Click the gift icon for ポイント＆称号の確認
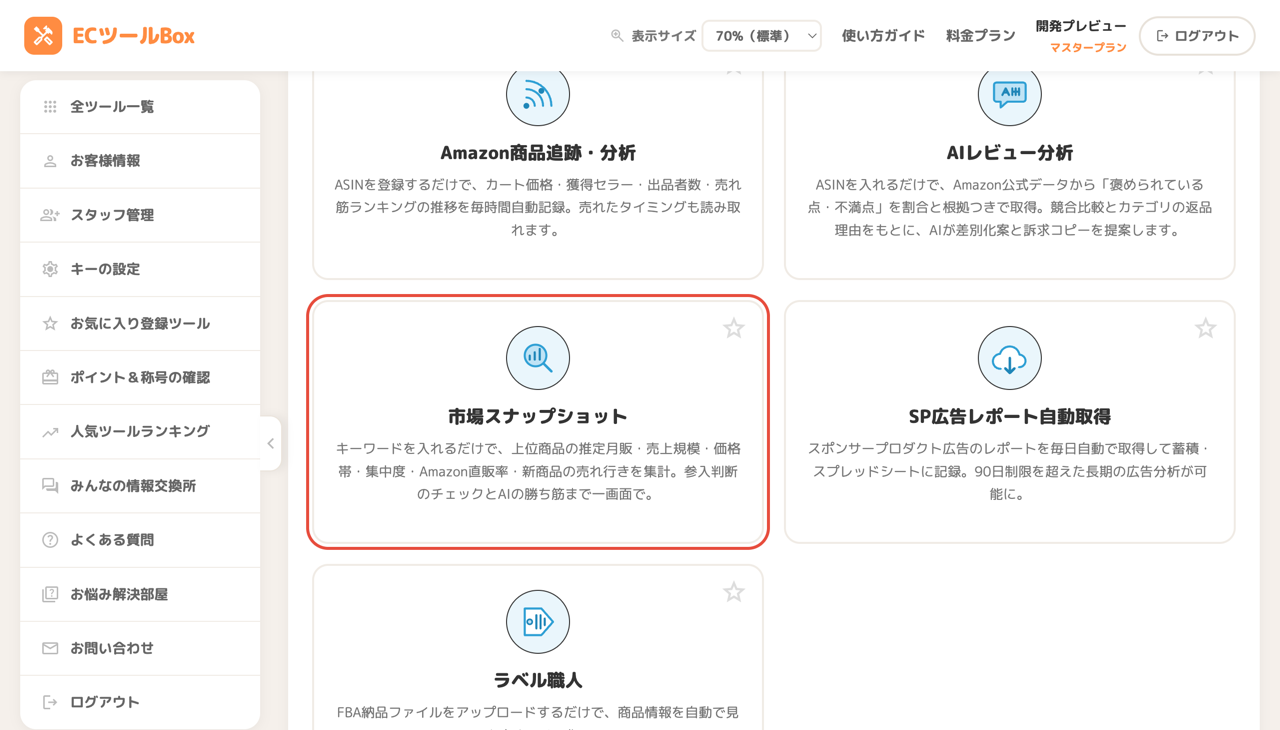Image resolution: width=1280 pixels, height=730 pixels. (50, 377)
